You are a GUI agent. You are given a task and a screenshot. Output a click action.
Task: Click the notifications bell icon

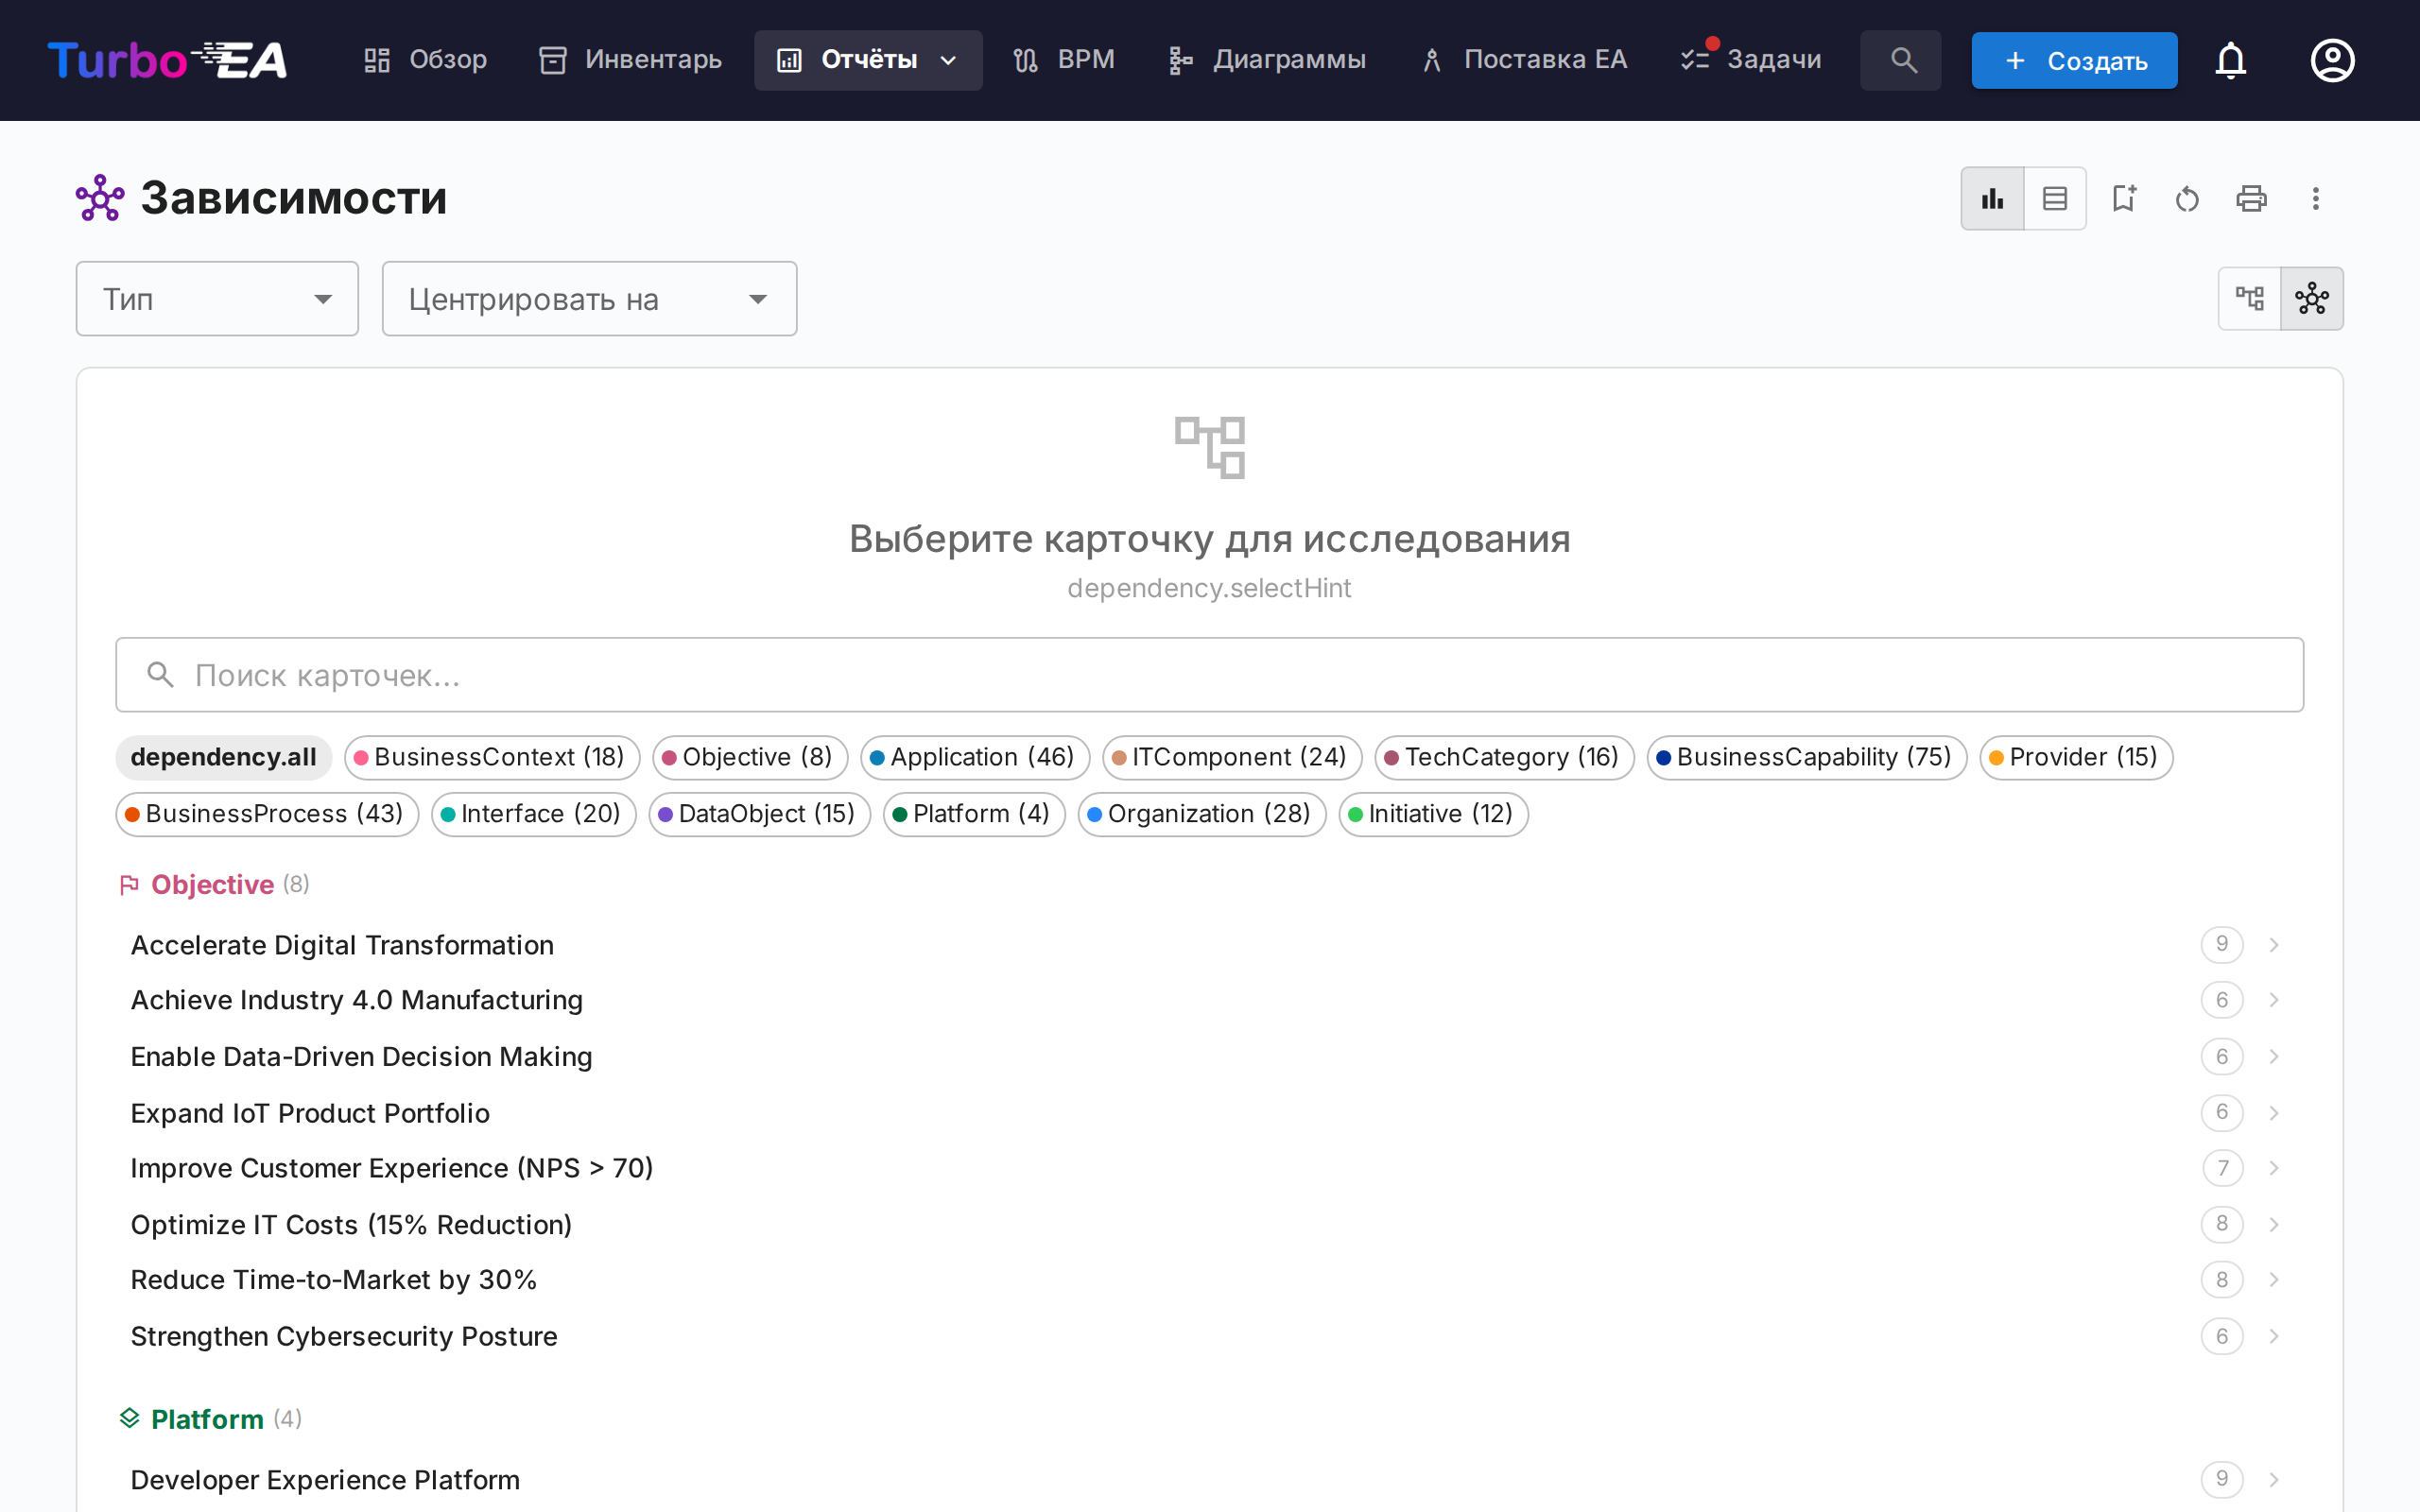tap(2231, 60)
